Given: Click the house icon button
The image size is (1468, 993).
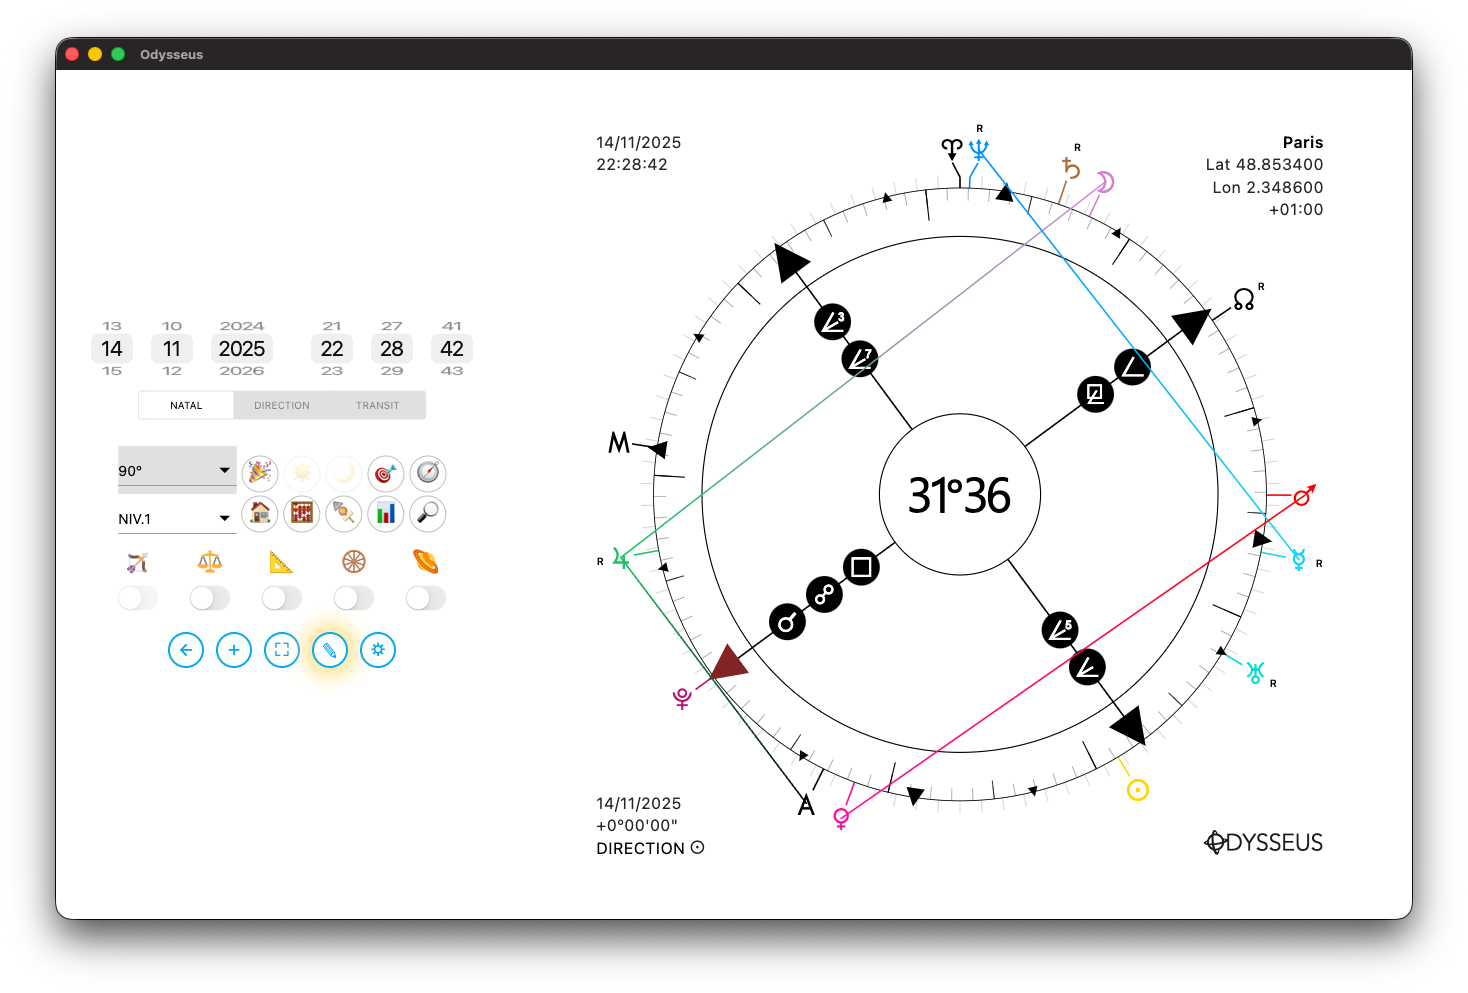Looking at the screenshot, I should coord(260,513).
